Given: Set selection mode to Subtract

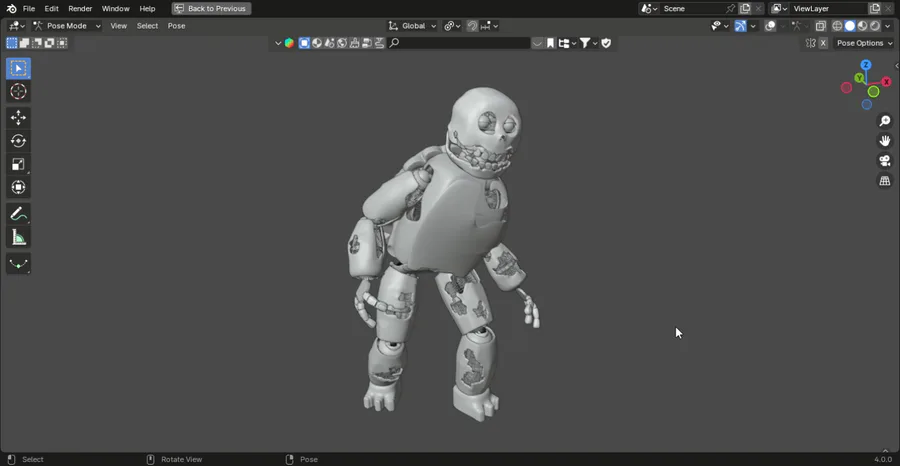Looking at the screenshot, I should pos(37,43).
